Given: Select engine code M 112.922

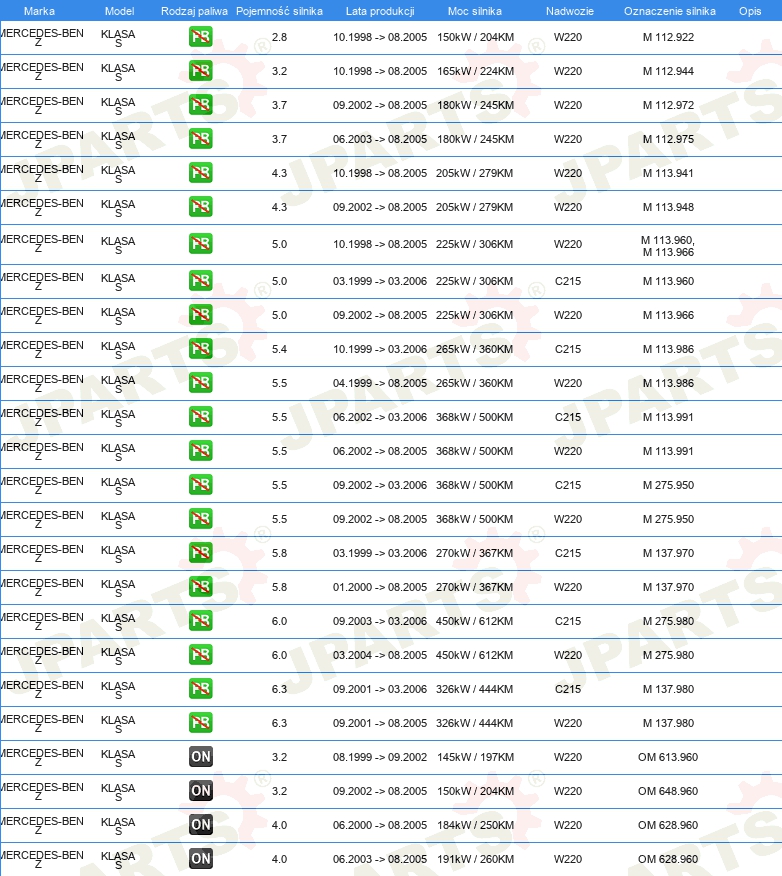Looking at the screenshot, I should click(668, 37).
